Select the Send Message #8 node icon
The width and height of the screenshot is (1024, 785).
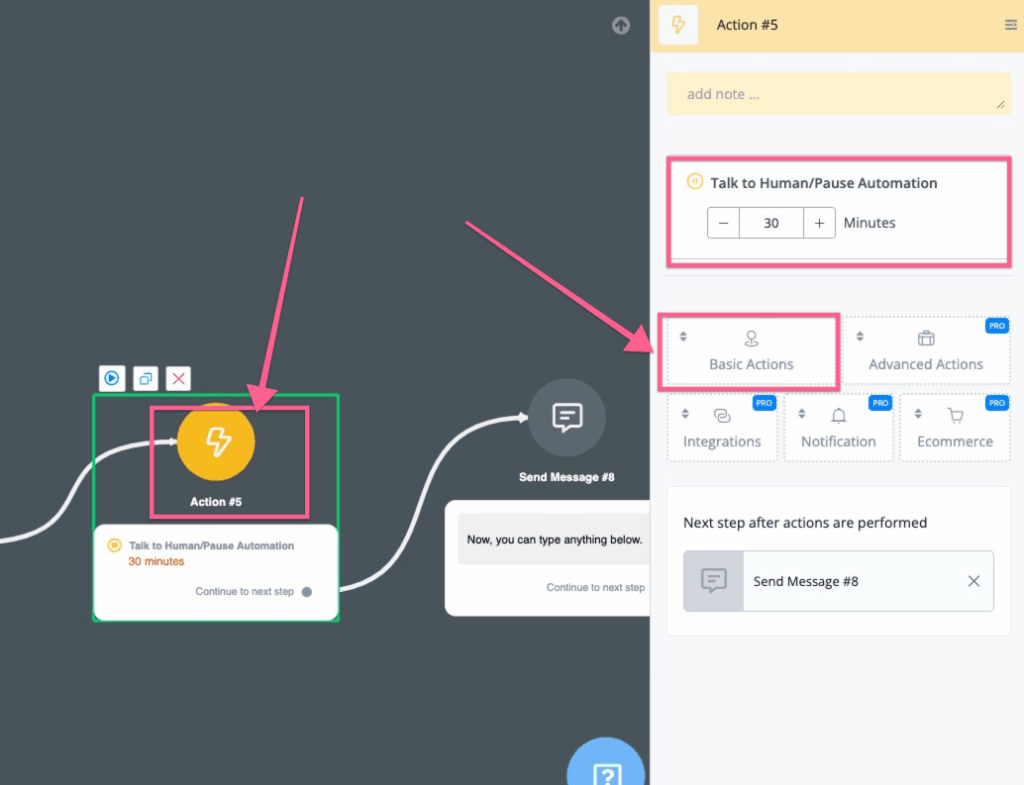567,418
